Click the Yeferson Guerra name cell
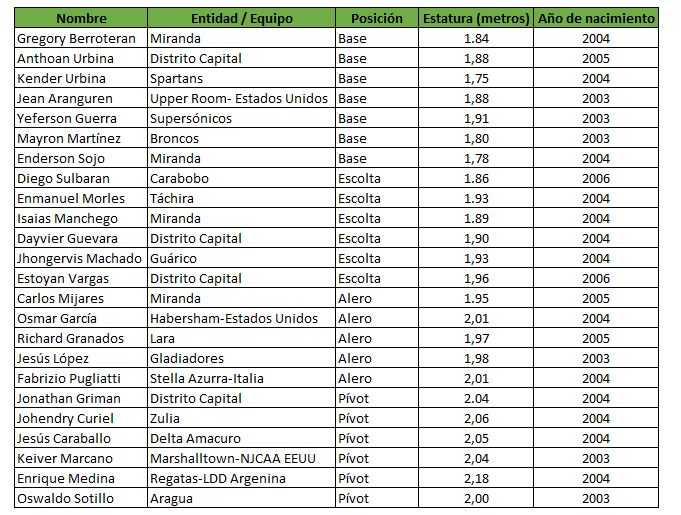Image resolution: width=681 pixels, height=515 pixels. coord(81,118)
